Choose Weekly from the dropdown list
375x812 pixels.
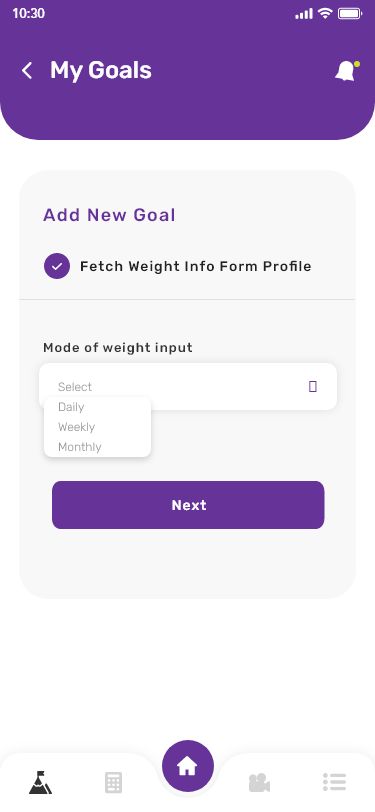click(x=77, y=427)
